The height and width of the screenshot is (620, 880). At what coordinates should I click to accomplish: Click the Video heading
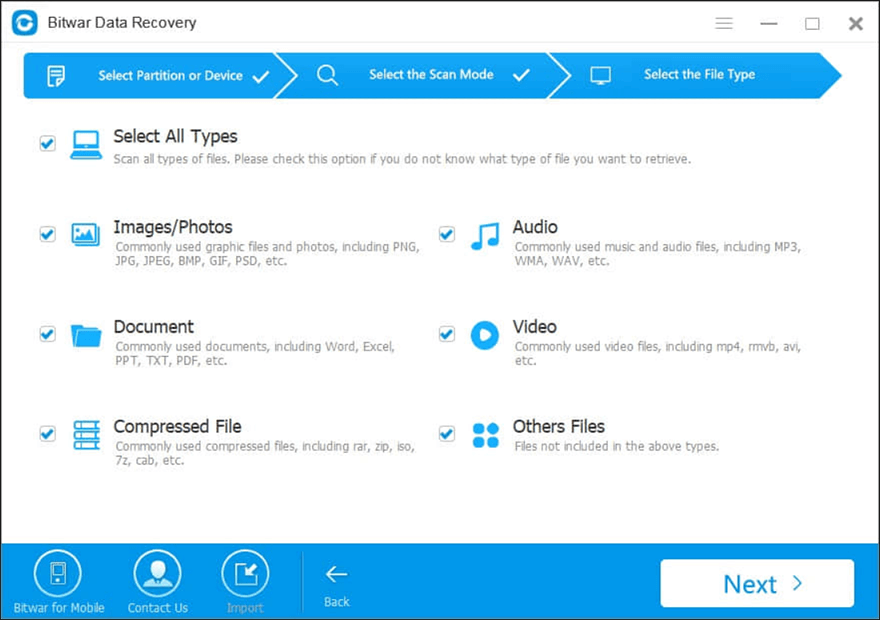click(x=534, y=327)
